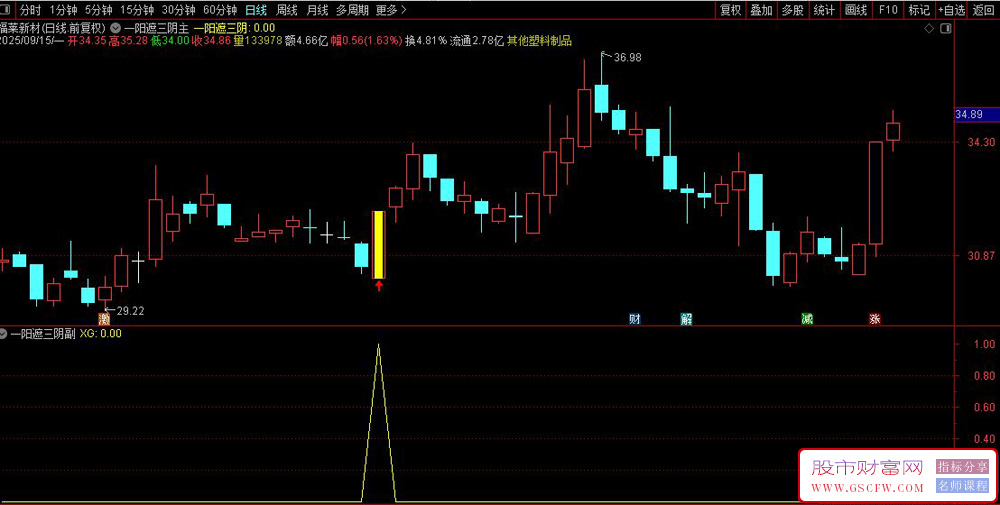Click the 激 event marker icon

coord(104,318)
